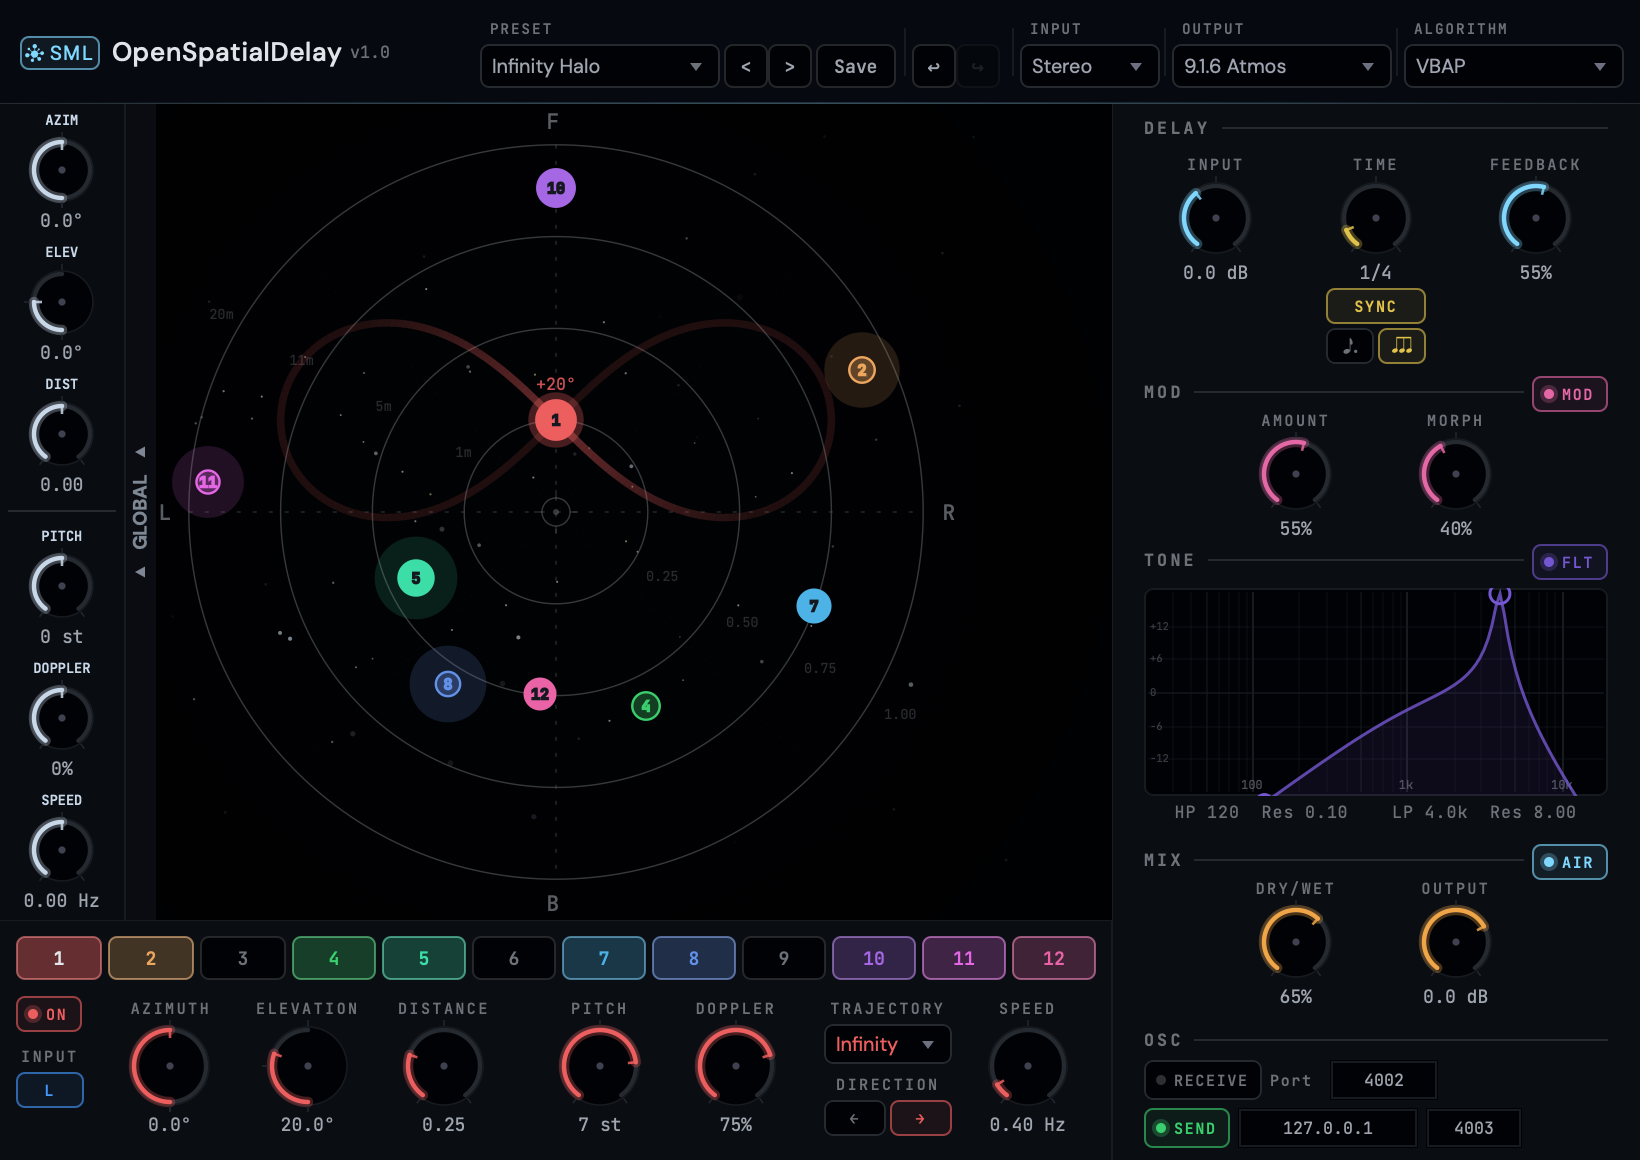Select source node 8 in spatial view
This screenshot has height=1160, width=1640.
coord(448,684)
